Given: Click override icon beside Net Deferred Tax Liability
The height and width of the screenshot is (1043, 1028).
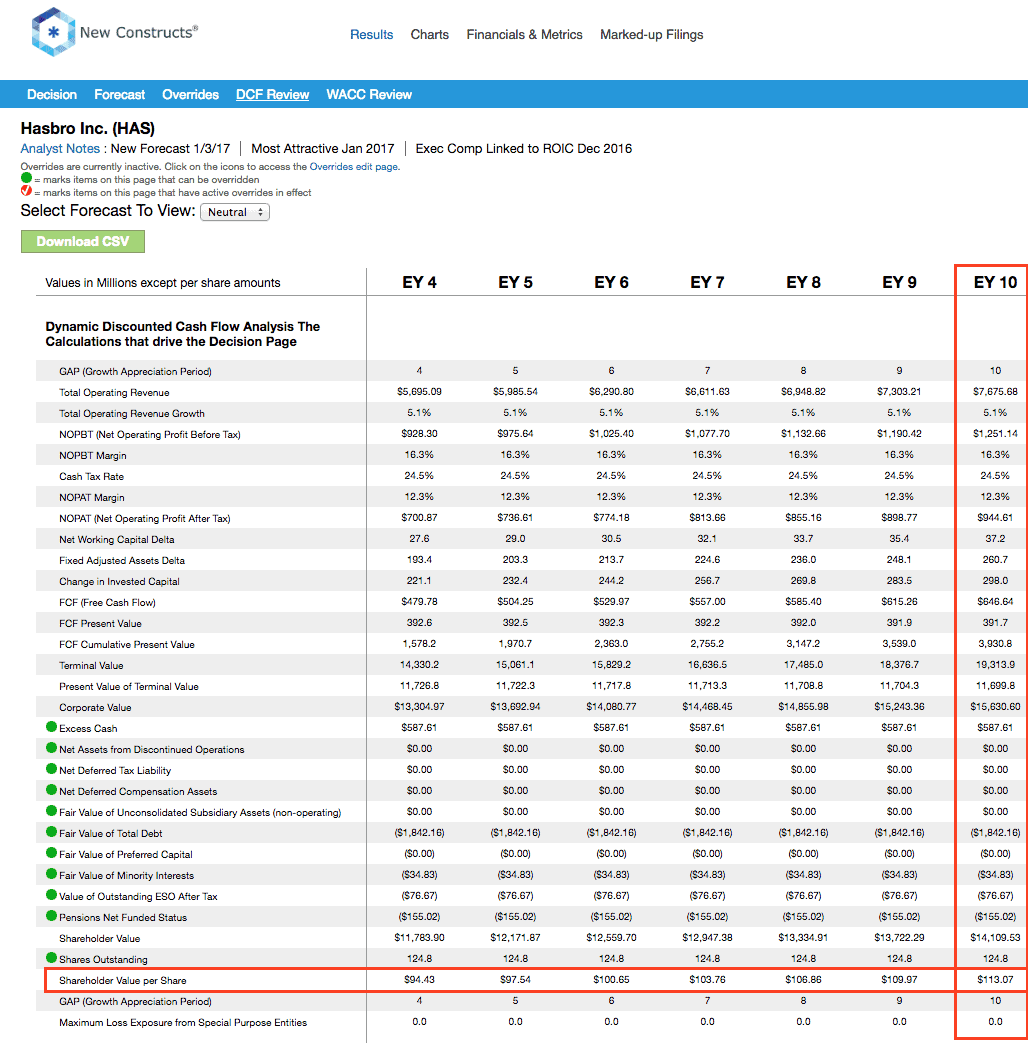Looking at the screenshot, I should (51, 769).
